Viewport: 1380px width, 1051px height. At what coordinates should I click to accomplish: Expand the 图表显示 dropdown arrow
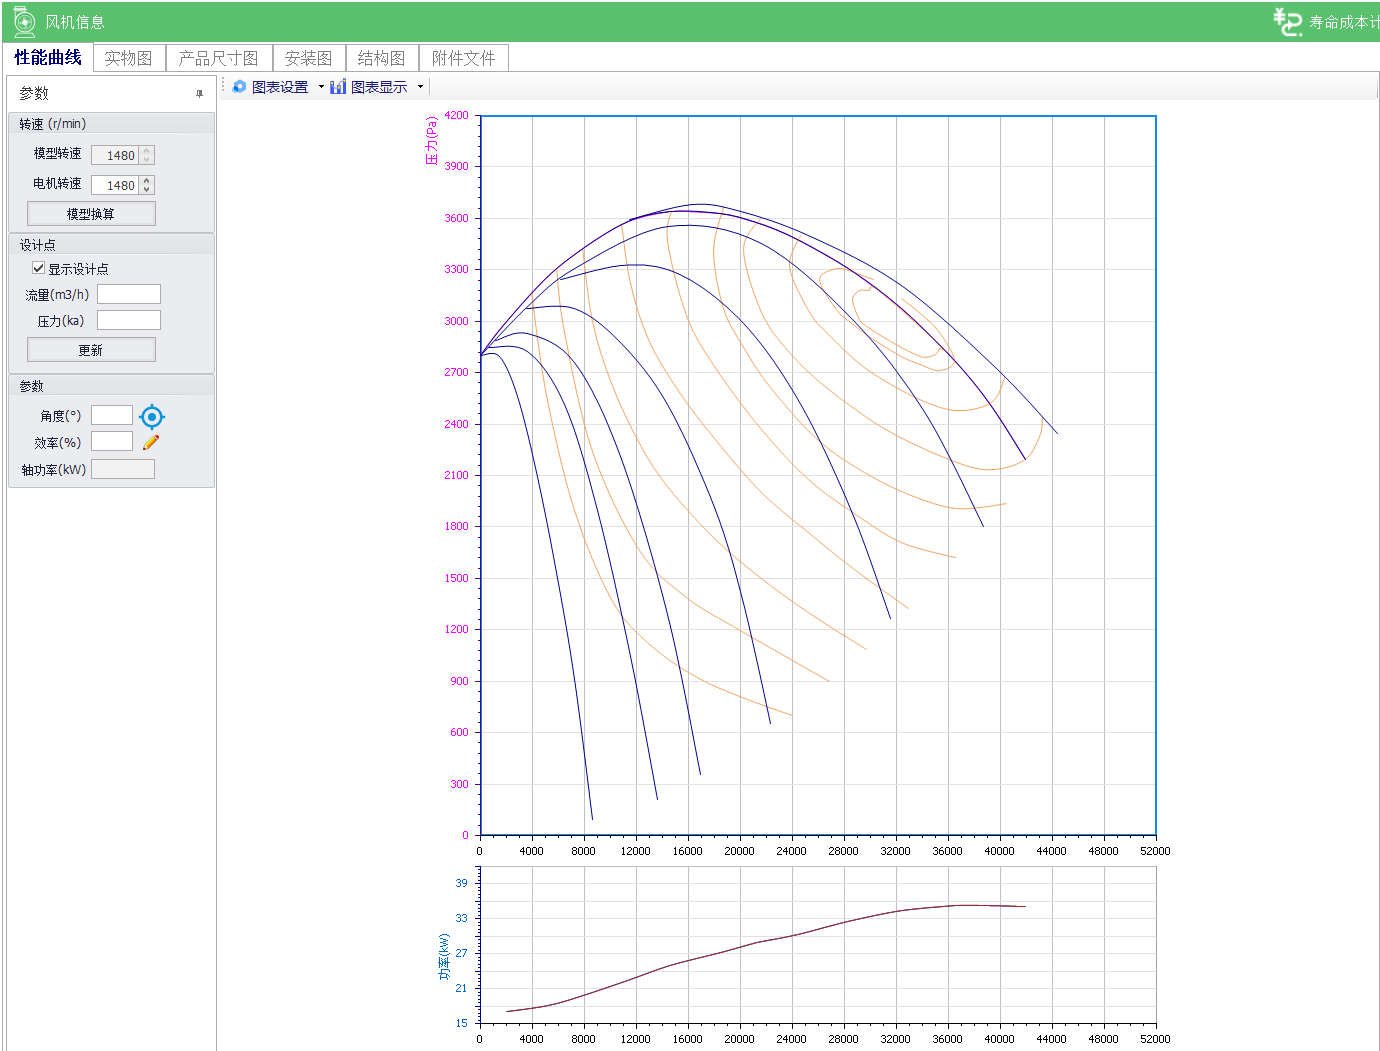pos(420,87)
